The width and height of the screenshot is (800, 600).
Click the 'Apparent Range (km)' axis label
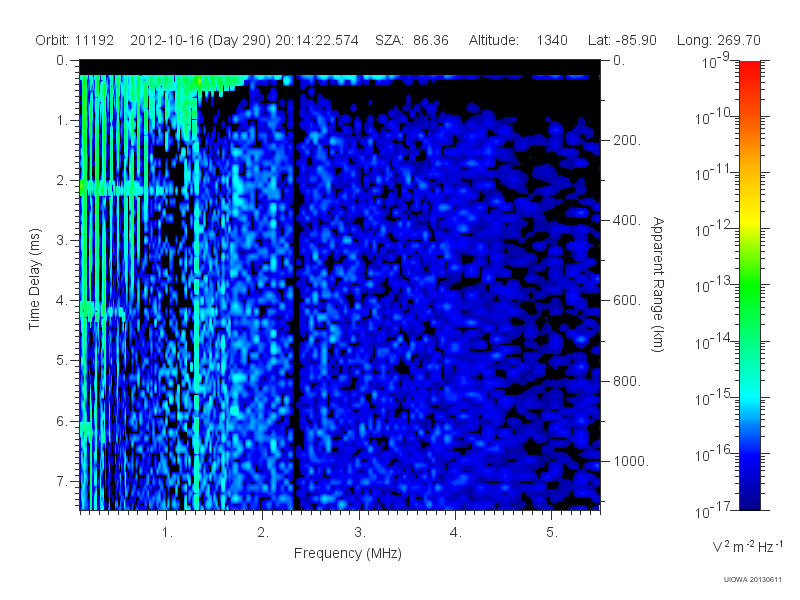(x=658, y=284)
